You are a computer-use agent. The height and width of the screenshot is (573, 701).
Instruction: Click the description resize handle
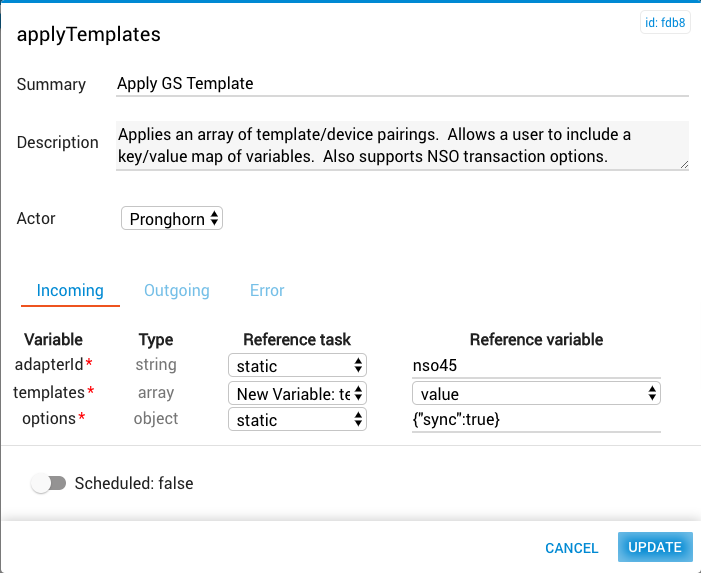(684, 164)
